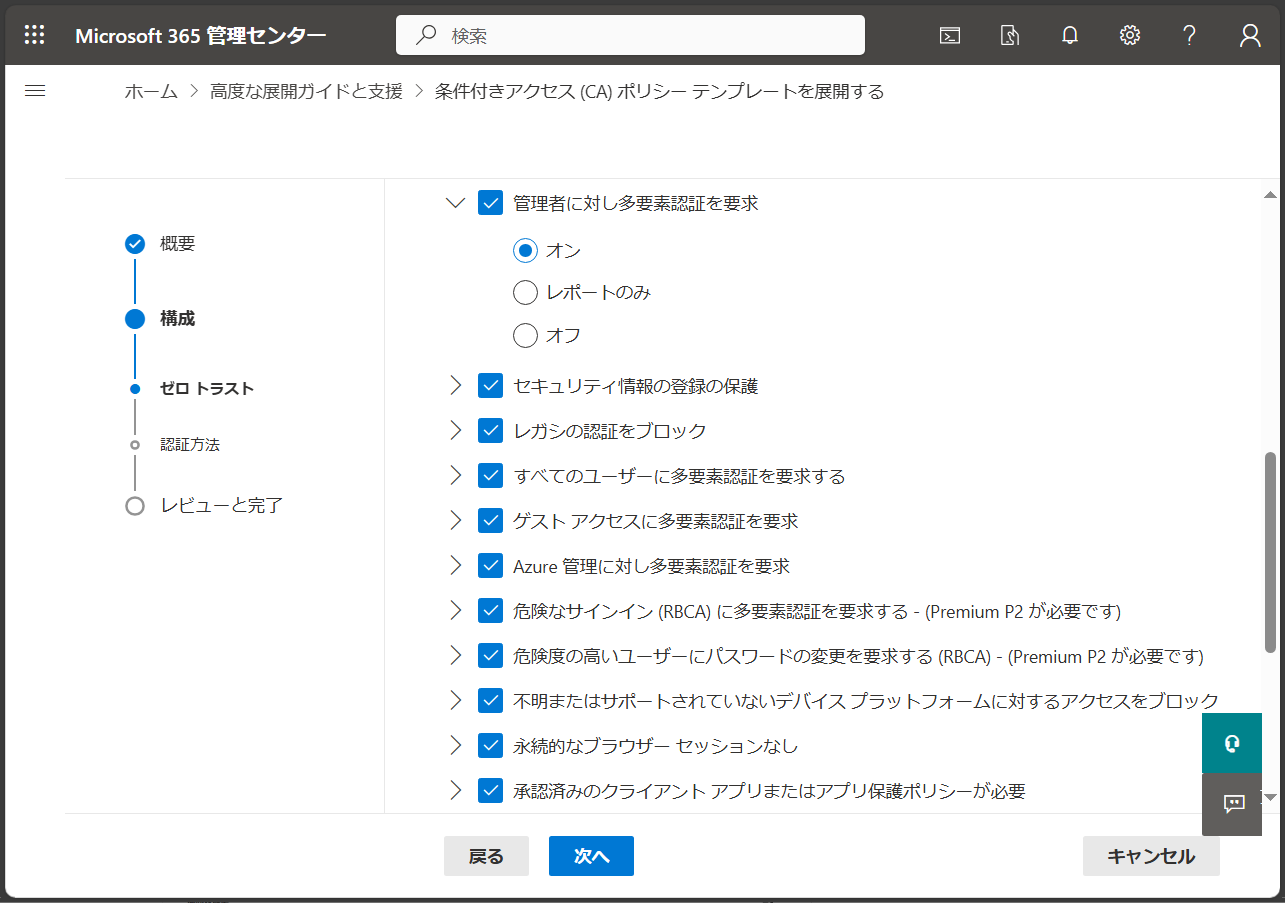This screenshot has height=903, width=1285.
Task: Click inside the 検索 search field
Action: pos(630,35)
